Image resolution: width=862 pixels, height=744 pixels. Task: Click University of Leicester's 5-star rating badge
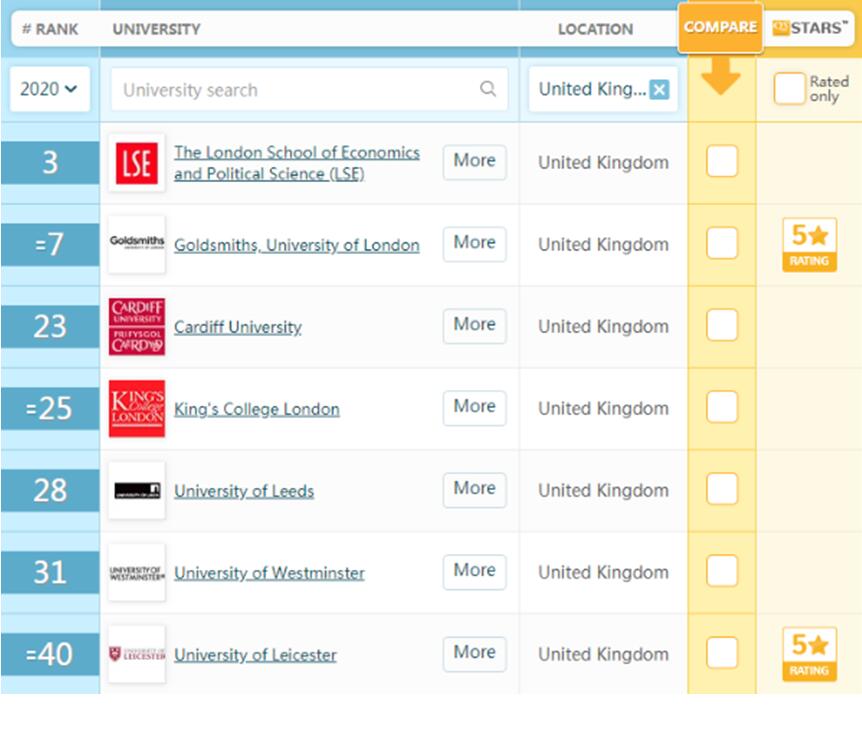pos(809,655)
